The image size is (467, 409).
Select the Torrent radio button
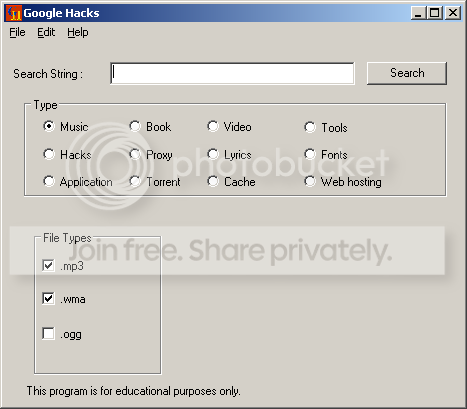[x=135, y=182]
